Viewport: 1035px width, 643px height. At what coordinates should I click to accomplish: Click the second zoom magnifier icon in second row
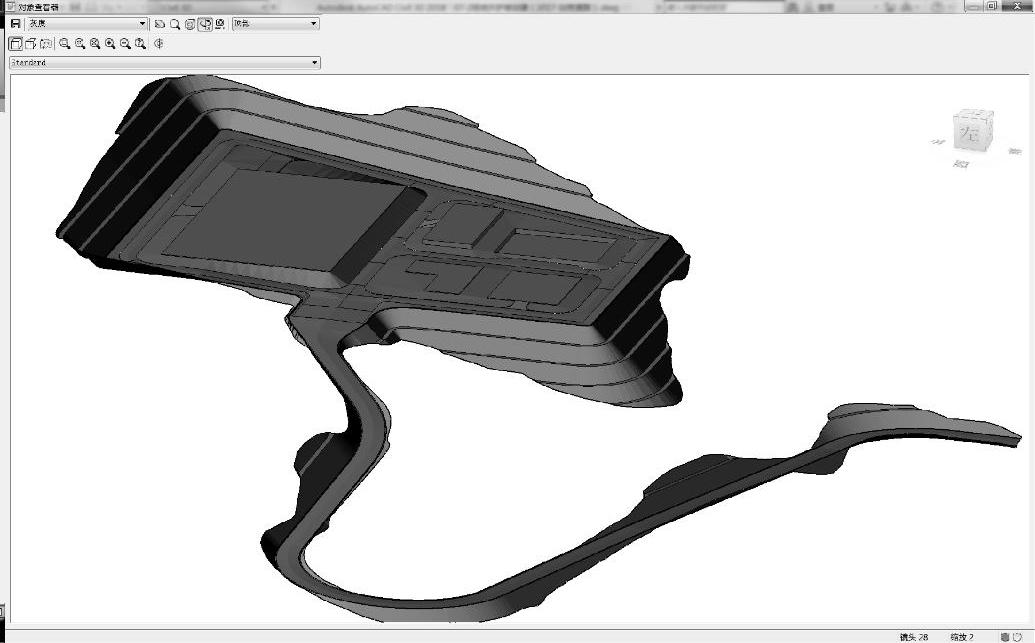(x=80, y=44)
